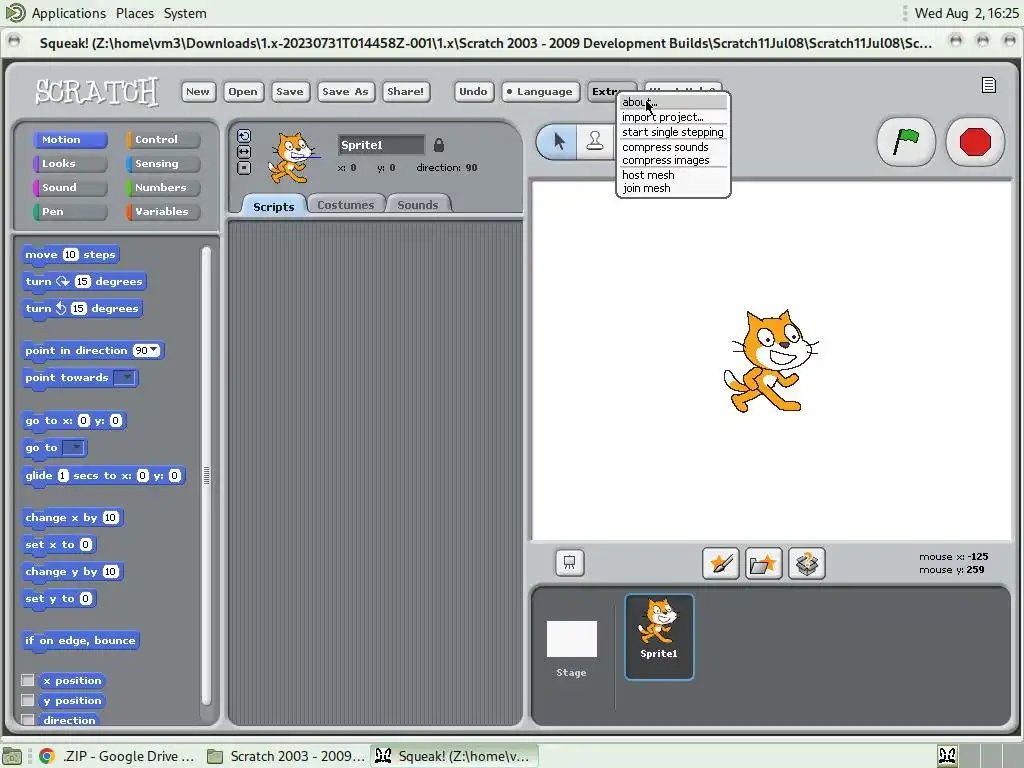
Task: Select the Control block category
Action: (163, 140)
